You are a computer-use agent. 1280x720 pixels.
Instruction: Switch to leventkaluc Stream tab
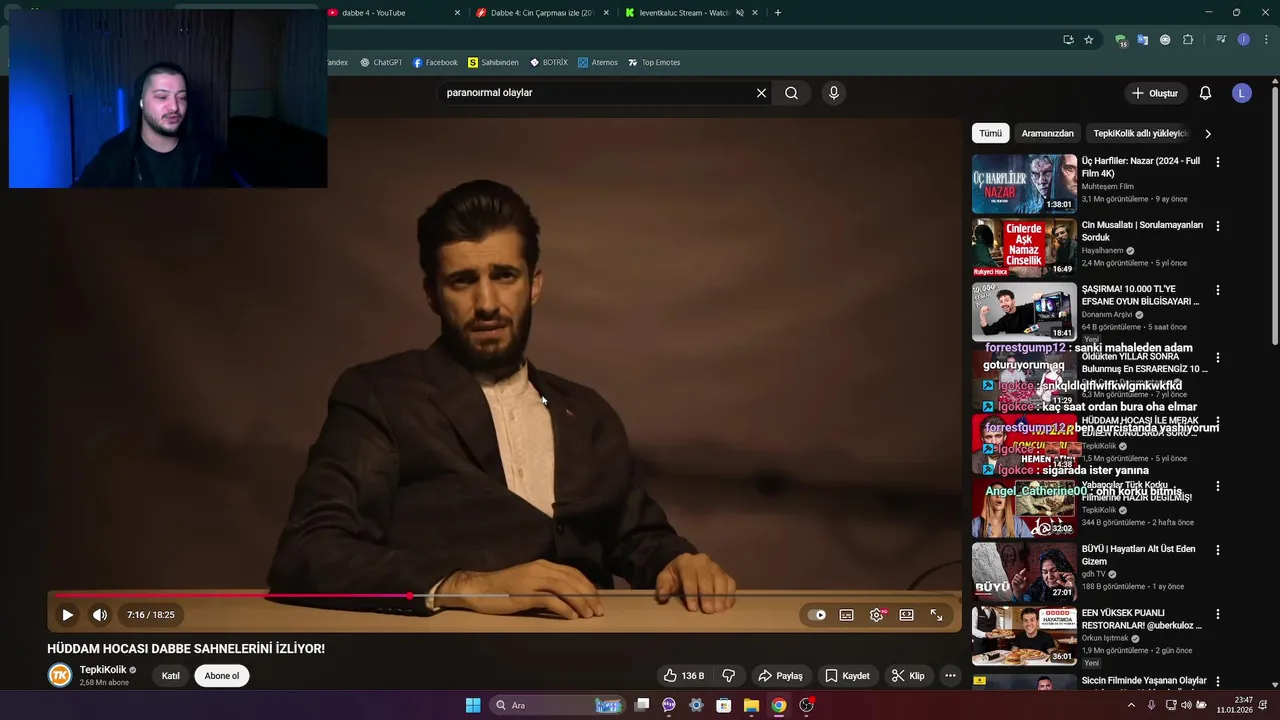[692, 13]
